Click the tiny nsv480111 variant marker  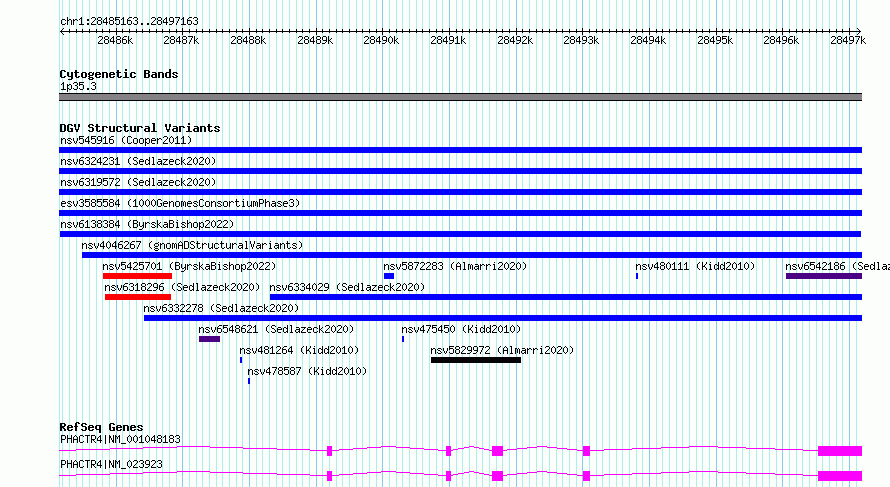point(637,276)
